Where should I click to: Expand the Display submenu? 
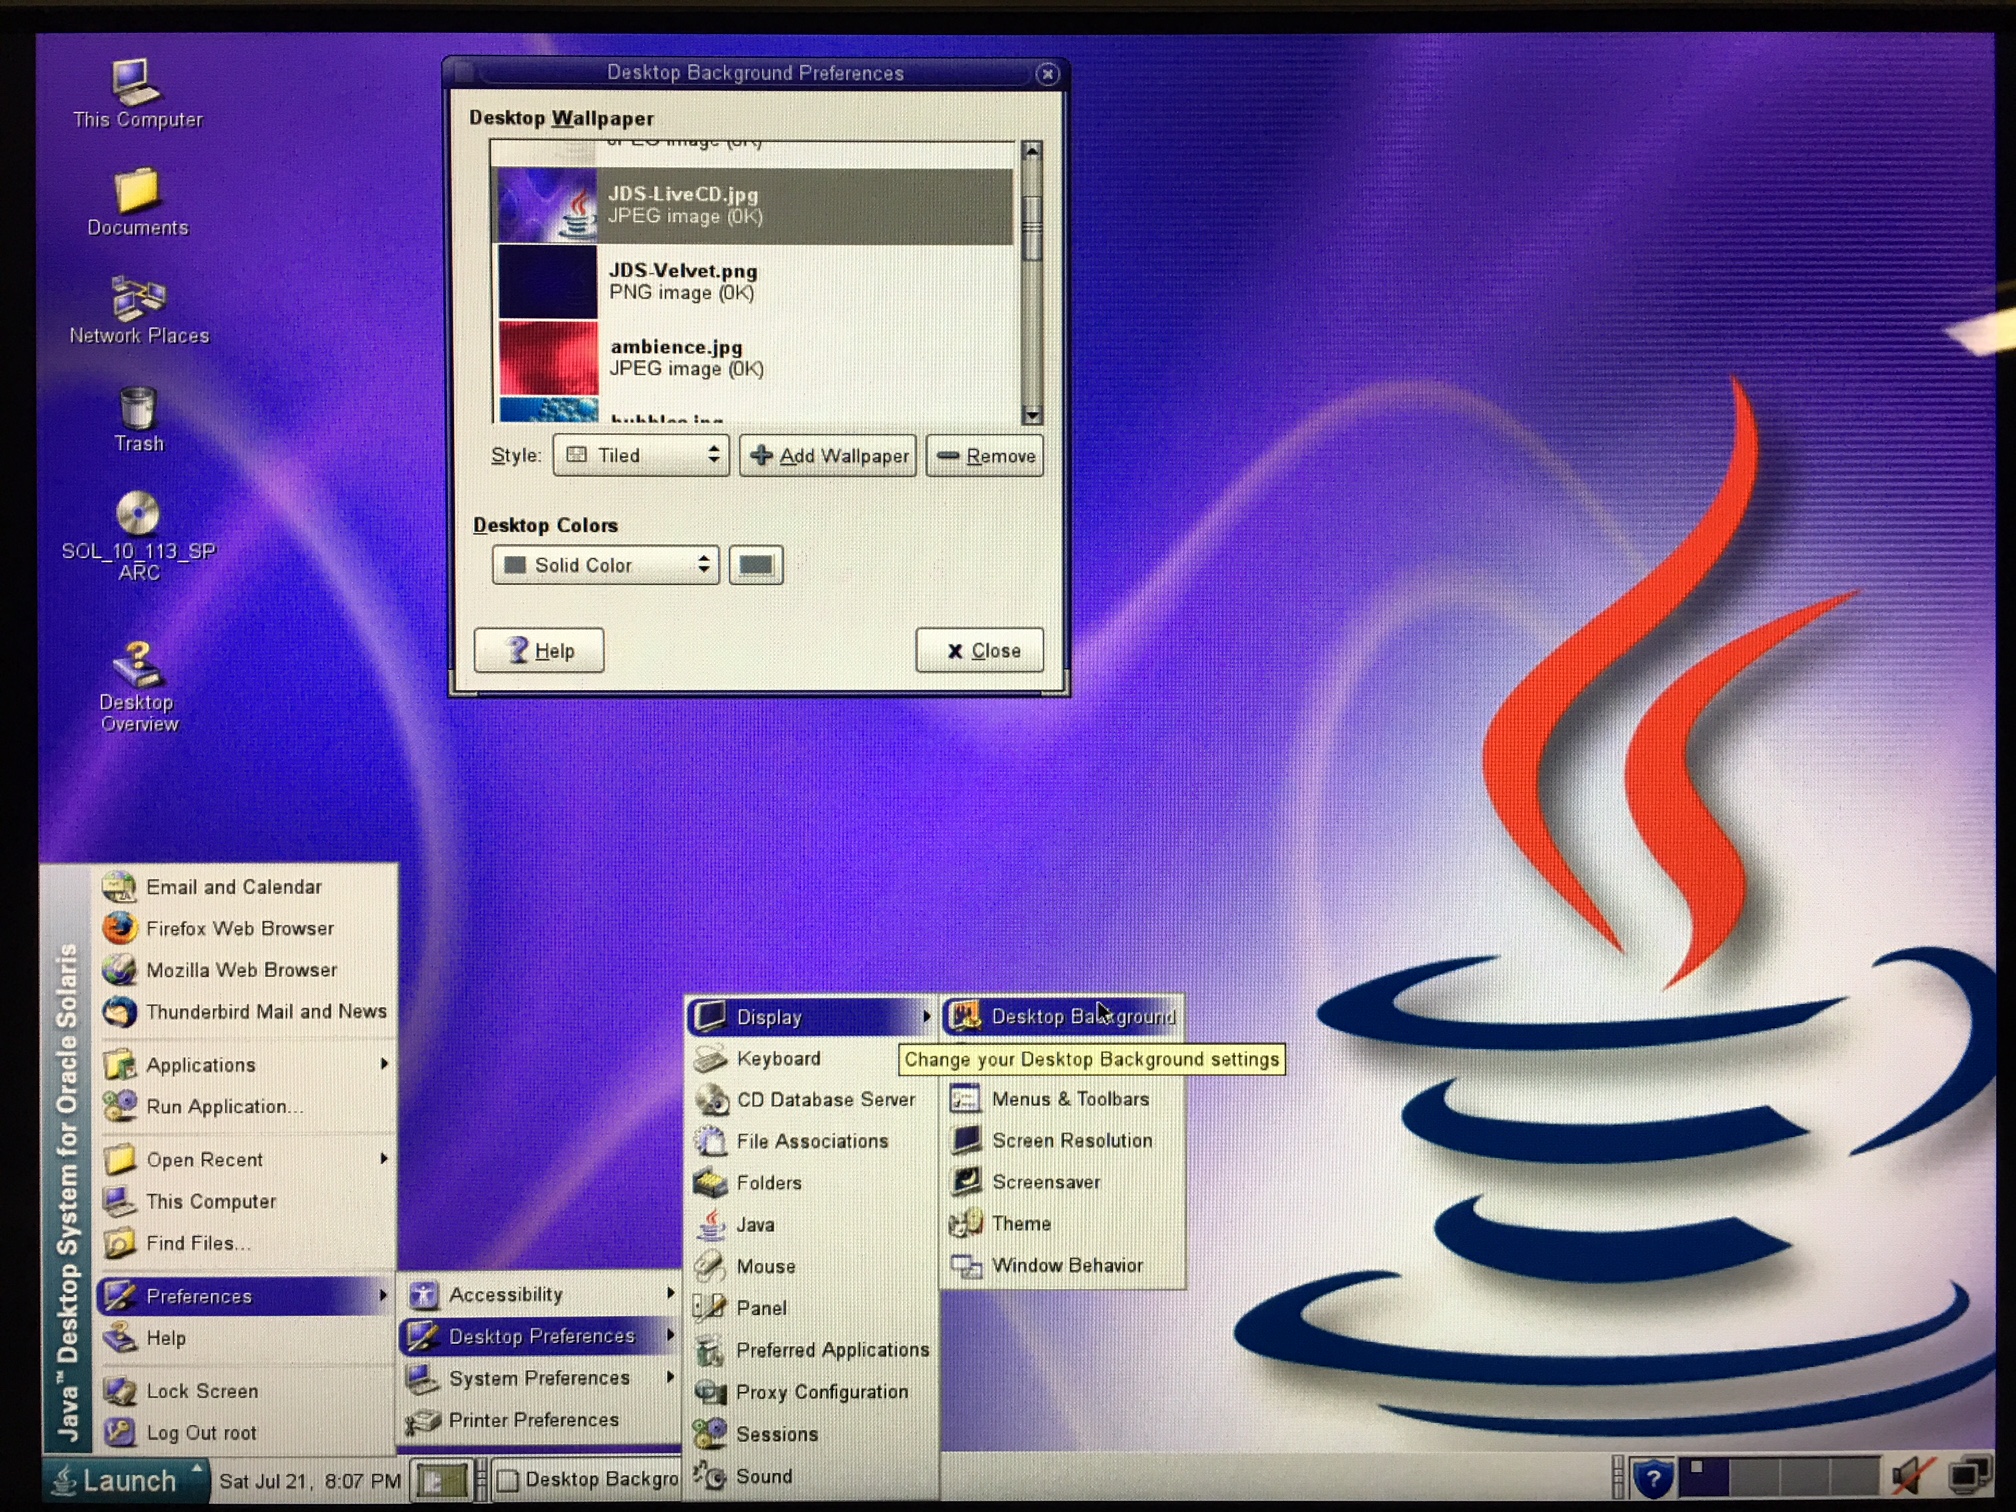coord(811,1017)
